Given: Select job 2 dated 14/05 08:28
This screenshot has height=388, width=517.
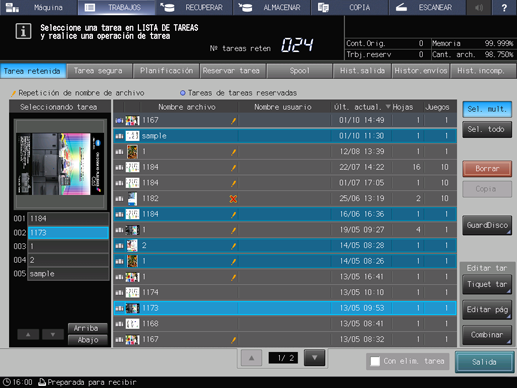Looking at the screenshot, I should pos(285,246).
